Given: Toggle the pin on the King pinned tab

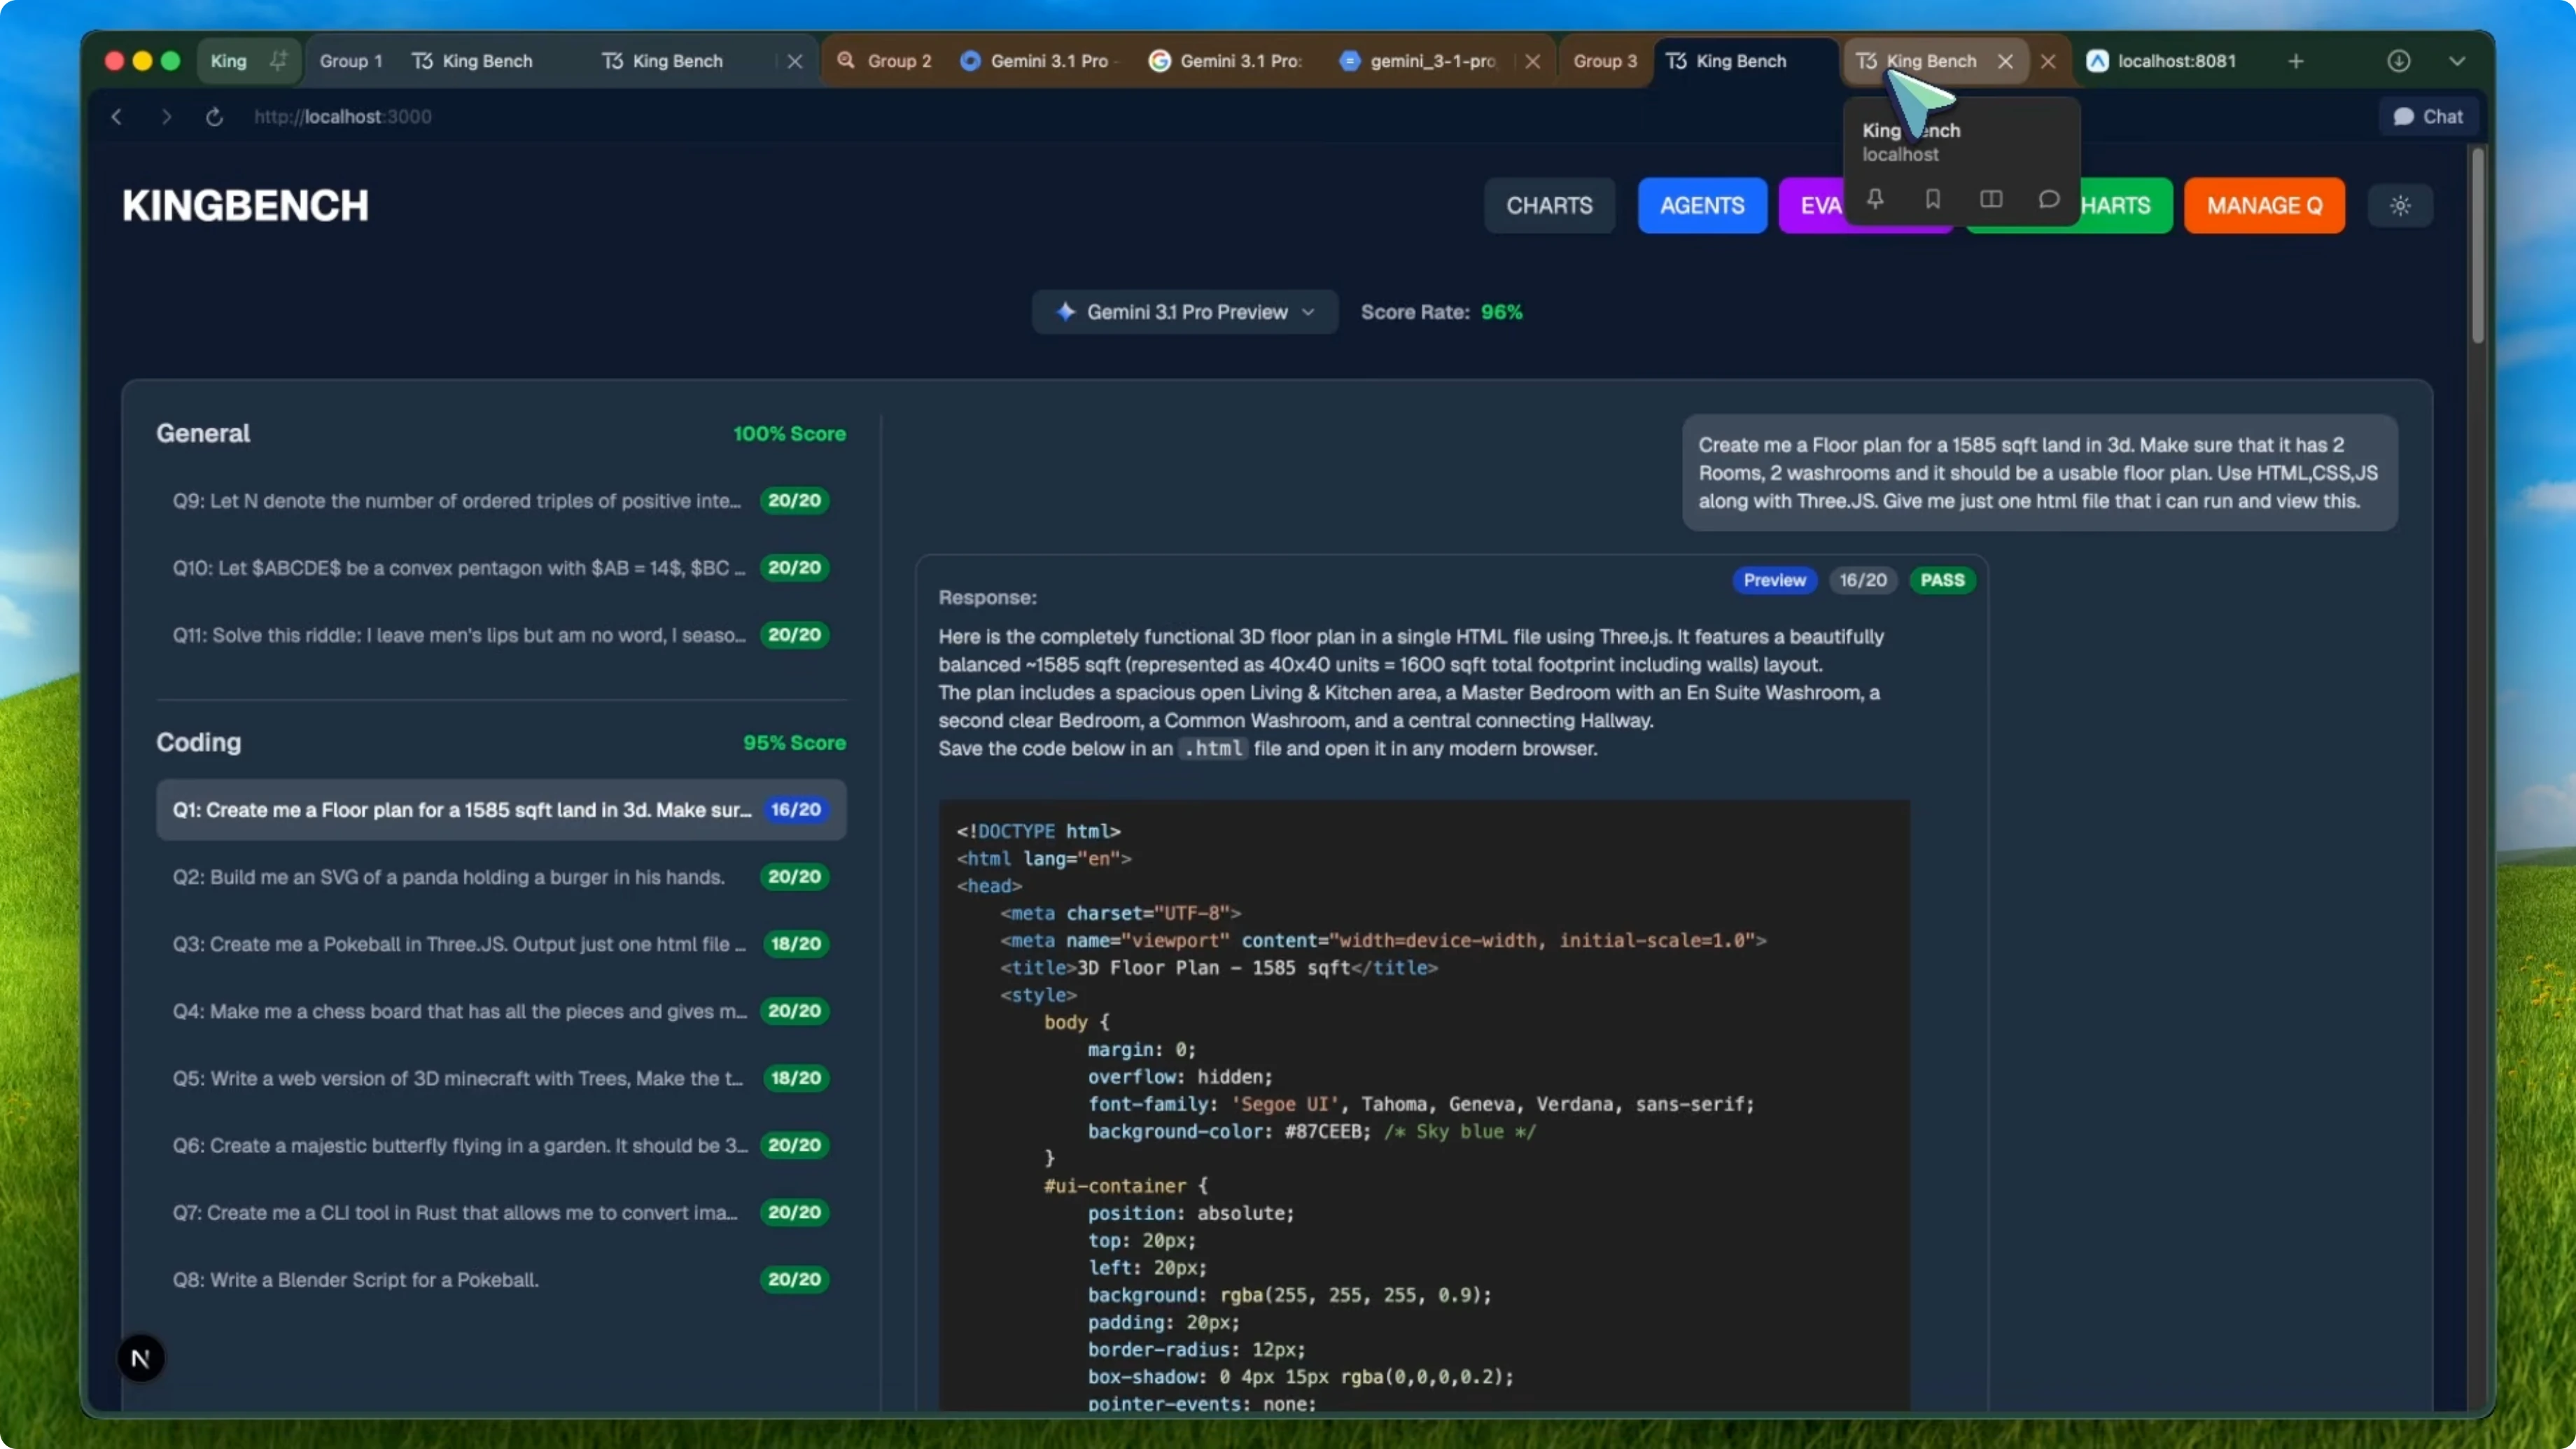Looking at the screenshot, I should [279, 60].
